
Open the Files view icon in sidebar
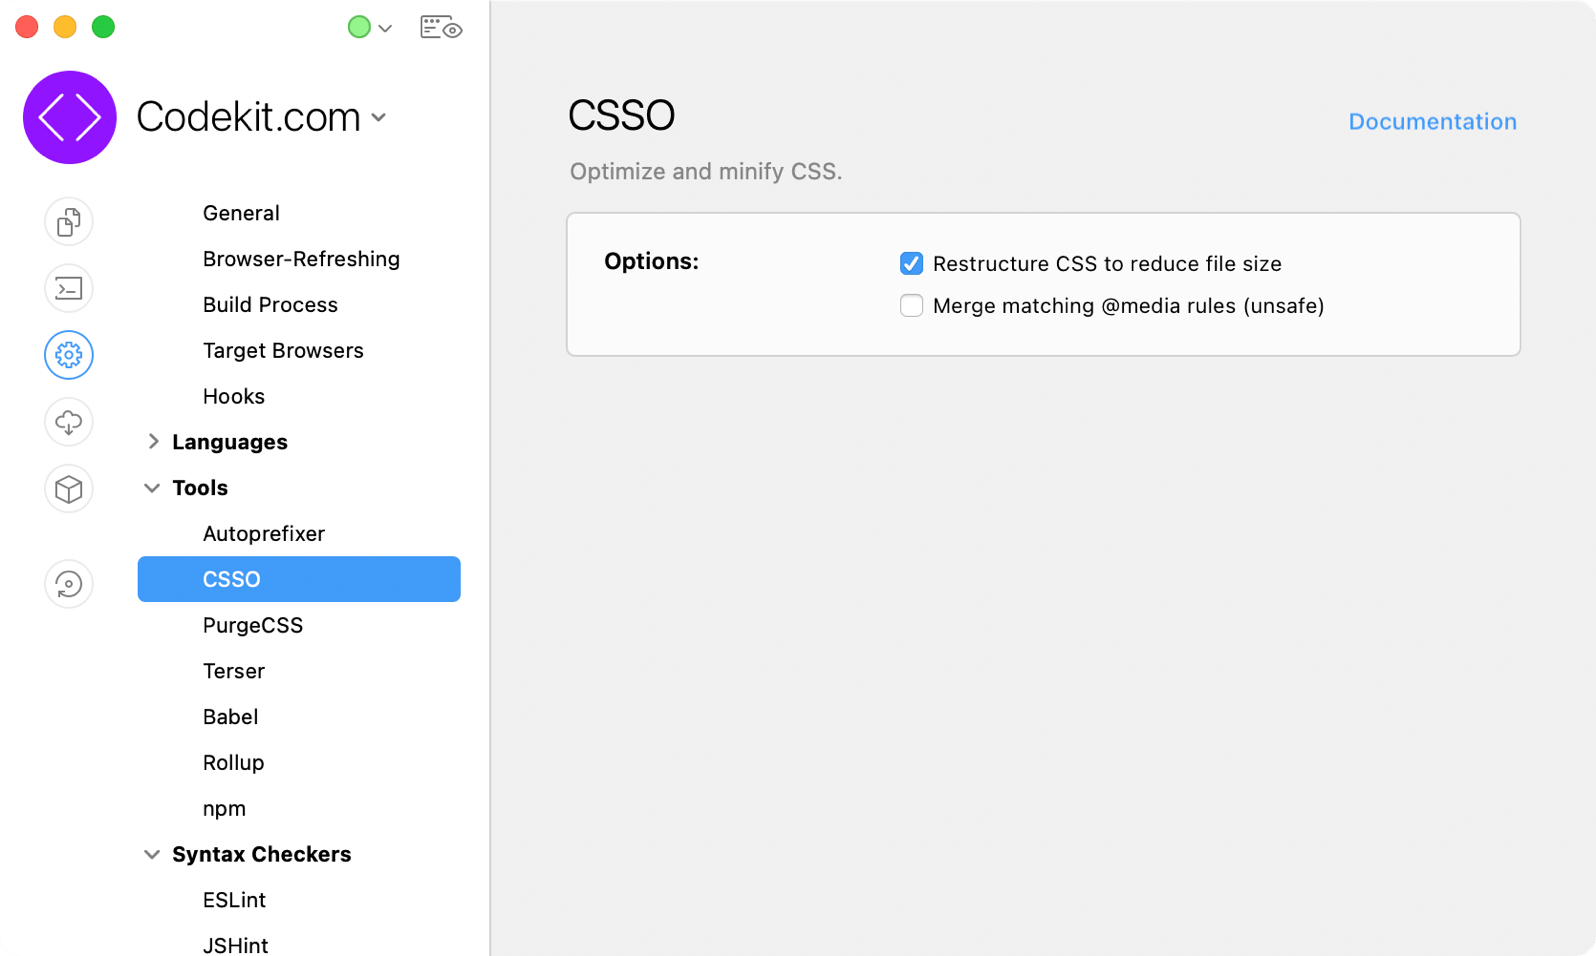point(69,221)
